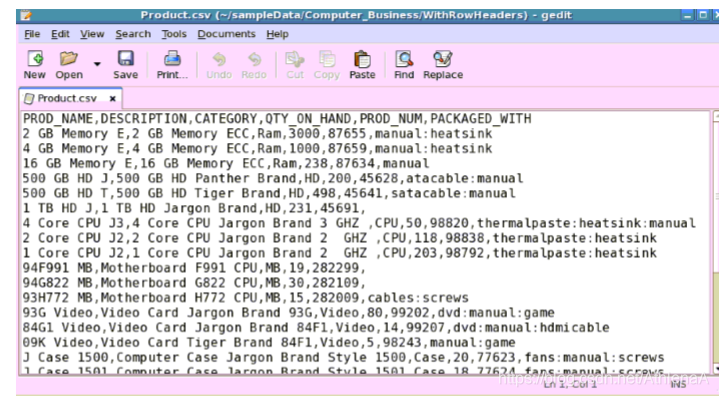This screenshot has width=719, height=397.
Task: Open the Tools menu
Action: [174, 34]
